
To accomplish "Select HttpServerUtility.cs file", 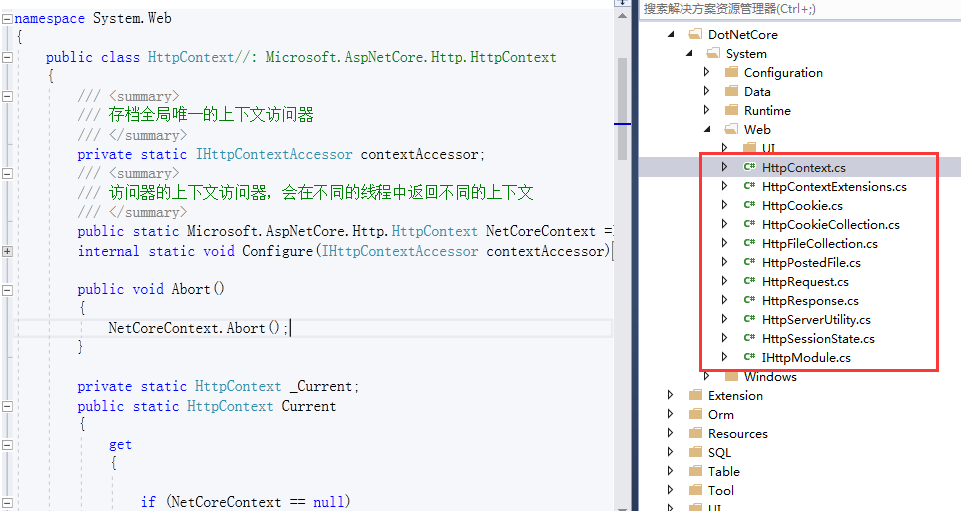I will (x=816, y=319).
